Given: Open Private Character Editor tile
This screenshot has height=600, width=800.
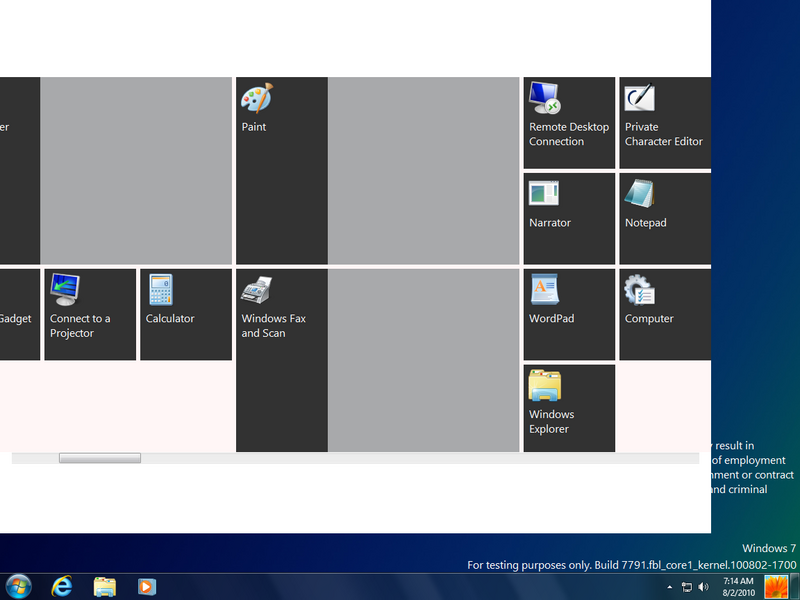Looking at the screenshot, I should pyautogui.click(x=664, y=122).
